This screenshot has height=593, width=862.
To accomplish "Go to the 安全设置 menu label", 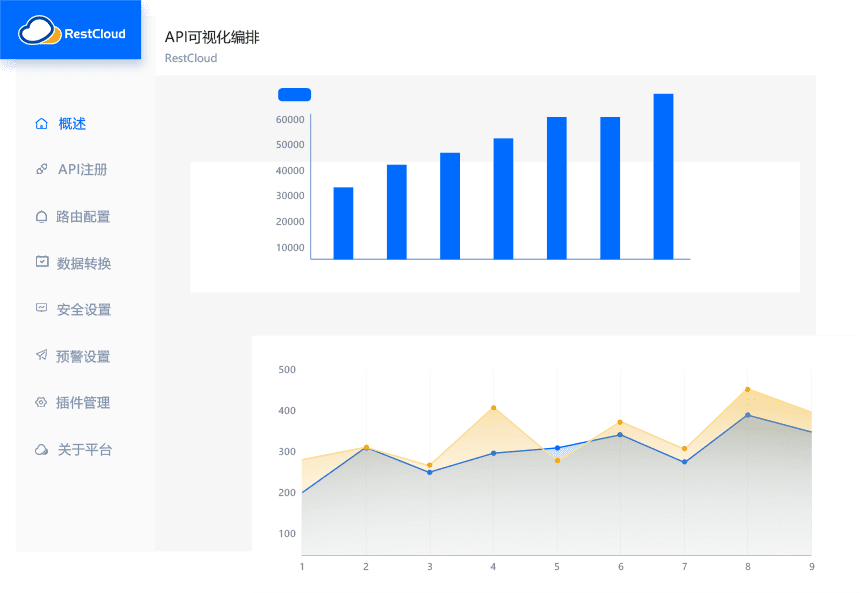I will (83, 310).
